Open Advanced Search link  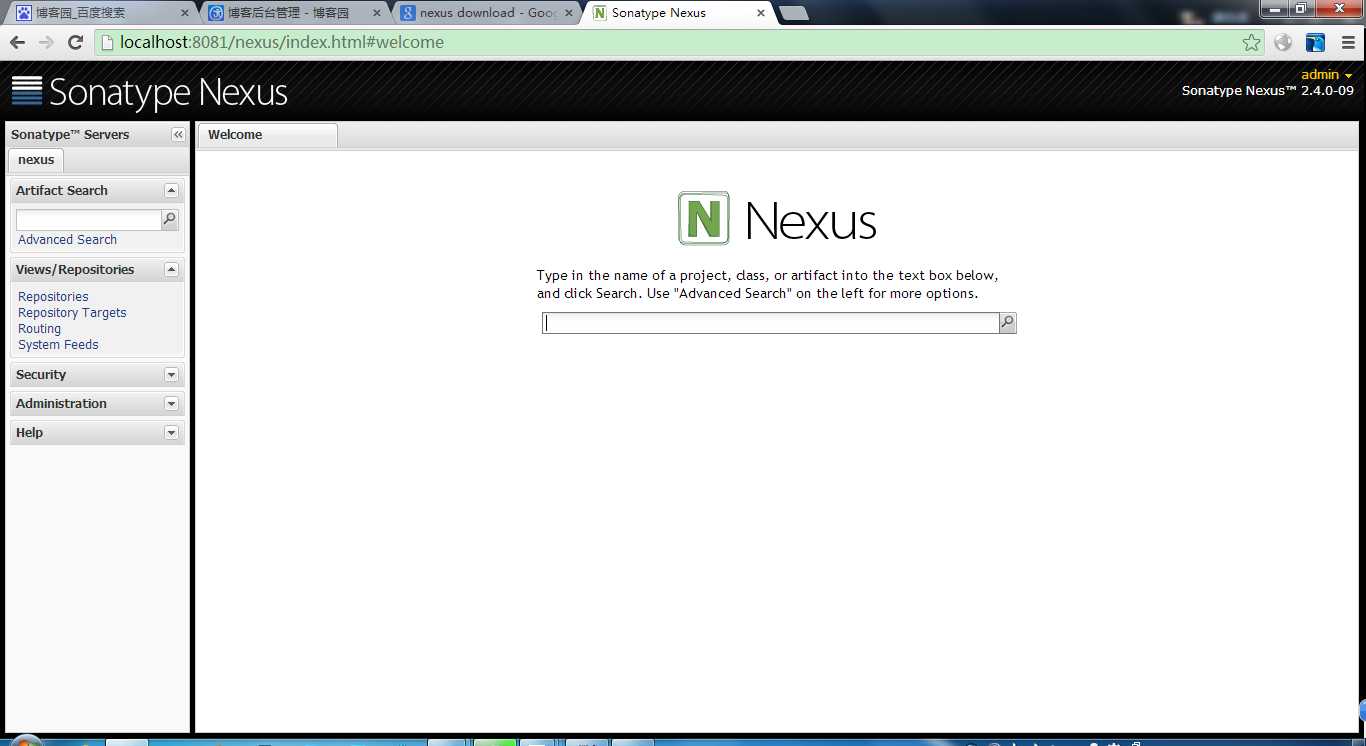[x=67, y=240]
